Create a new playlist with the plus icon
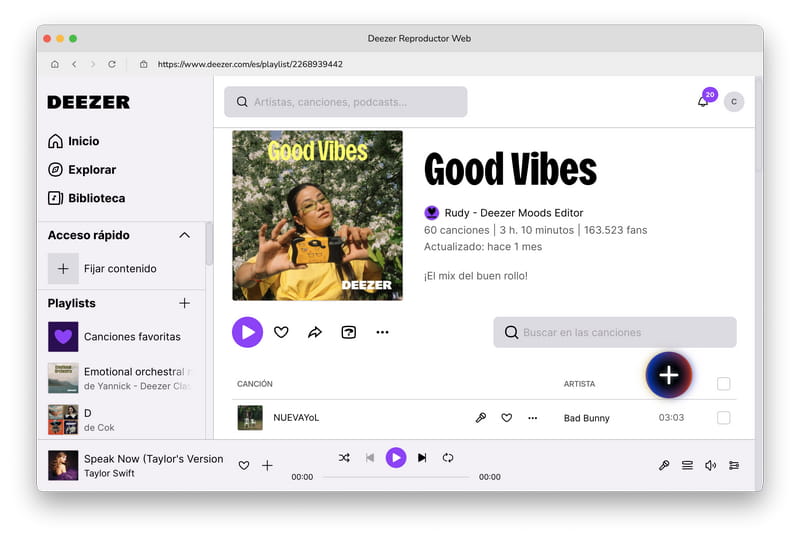Image resolution: width=800 pixels, height=540 pixels. click(x=185, y=303)
